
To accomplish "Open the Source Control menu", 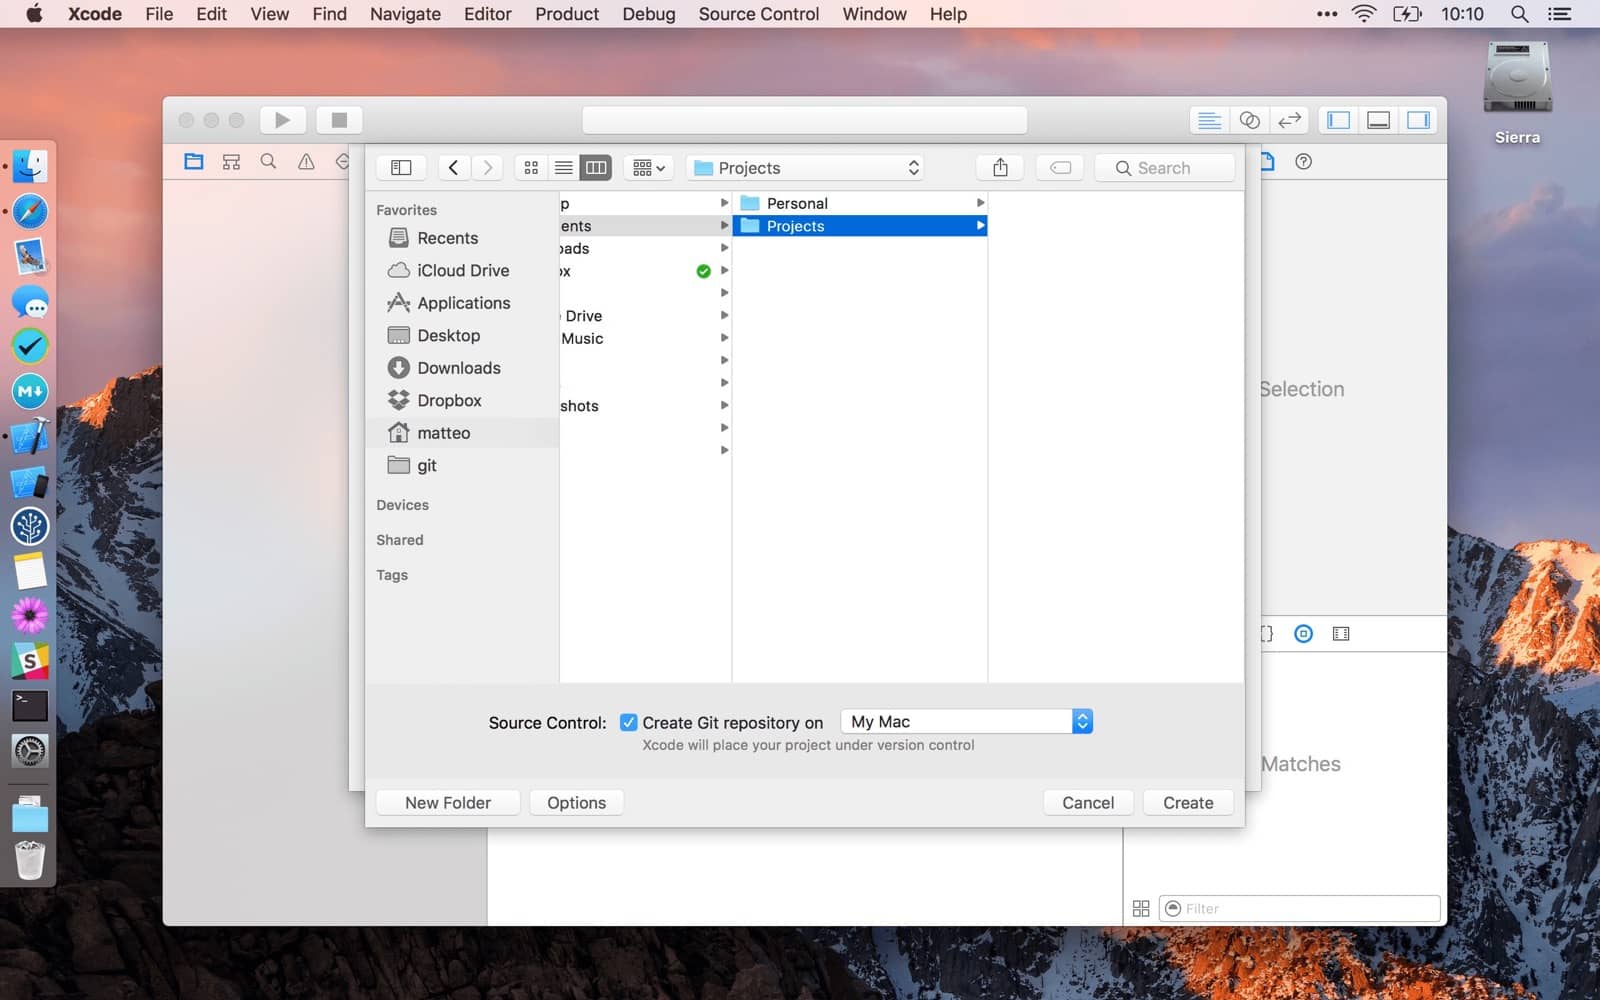I will click(x=758, y=14).
